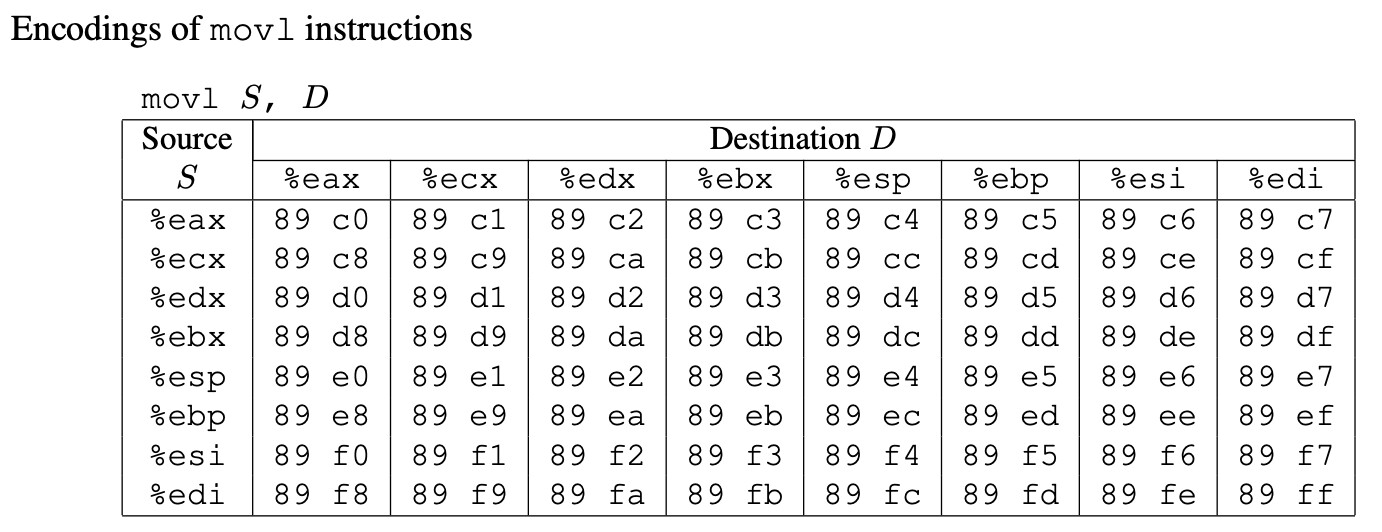1382x532 pixels.
Task: Click the %esi source row label
Action: pyautogui.click(x=187, y=456)
